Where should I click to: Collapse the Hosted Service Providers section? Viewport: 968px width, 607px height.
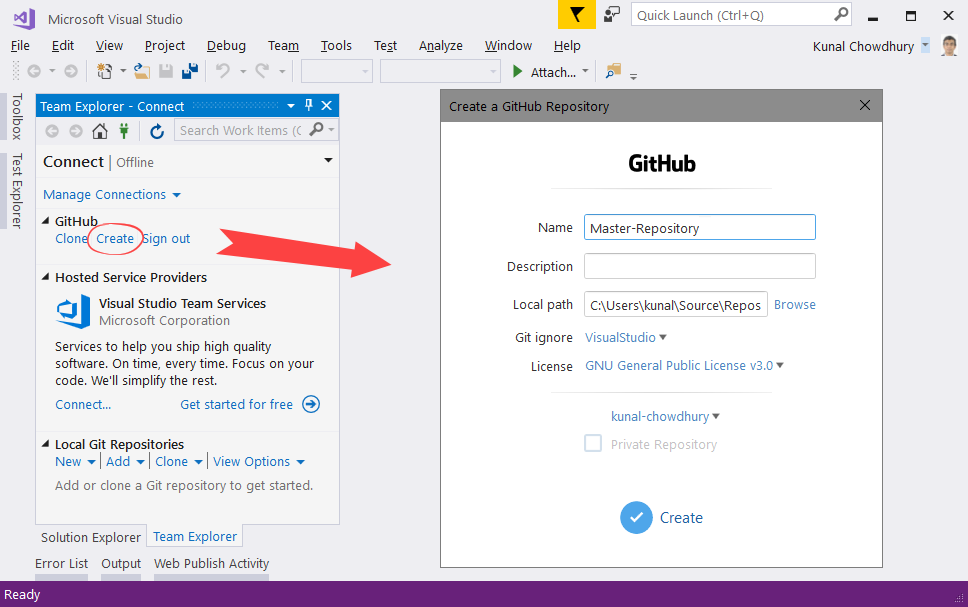[45, 277]
